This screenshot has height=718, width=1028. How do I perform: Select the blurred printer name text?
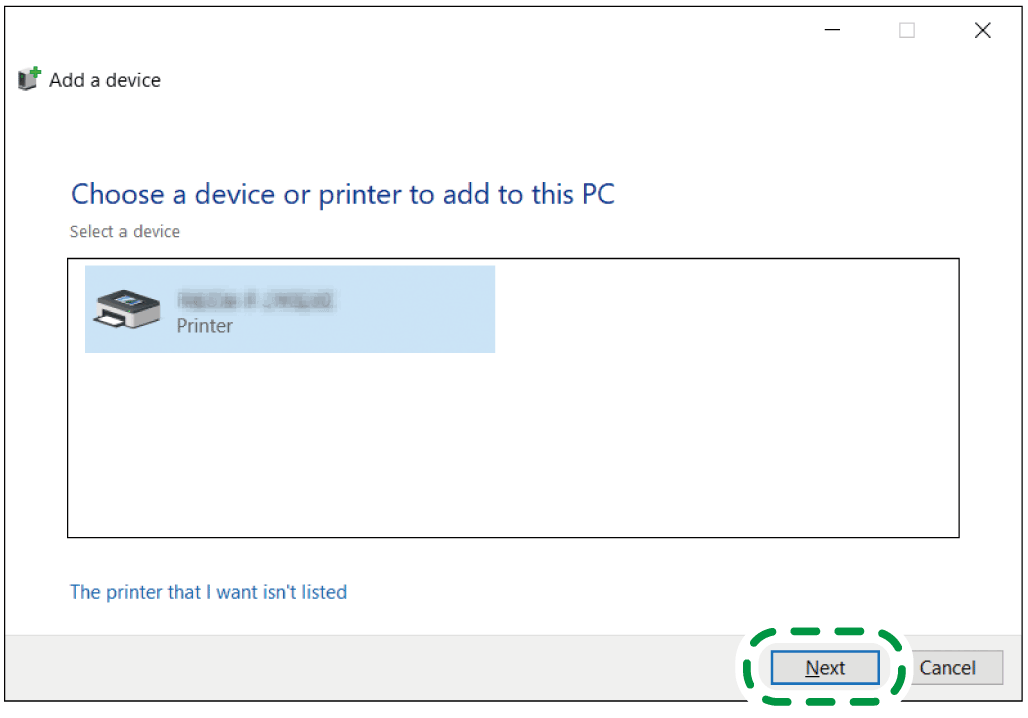tap(254, 299)
